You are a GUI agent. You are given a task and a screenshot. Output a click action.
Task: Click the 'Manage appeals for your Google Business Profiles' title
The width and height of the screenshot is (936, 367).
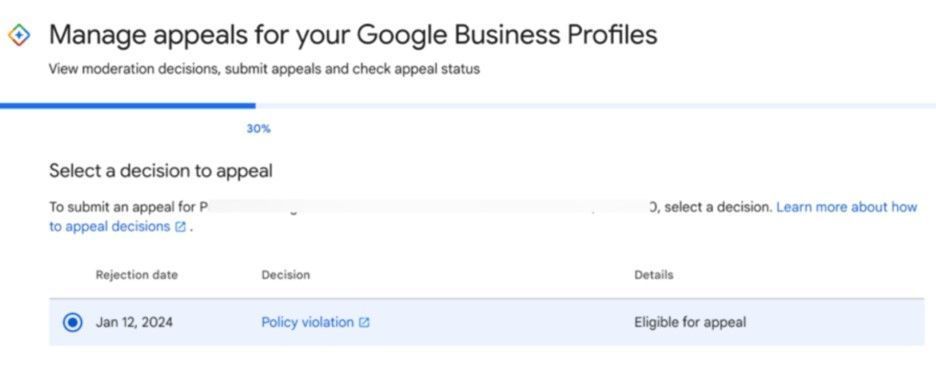click(353, 35)
